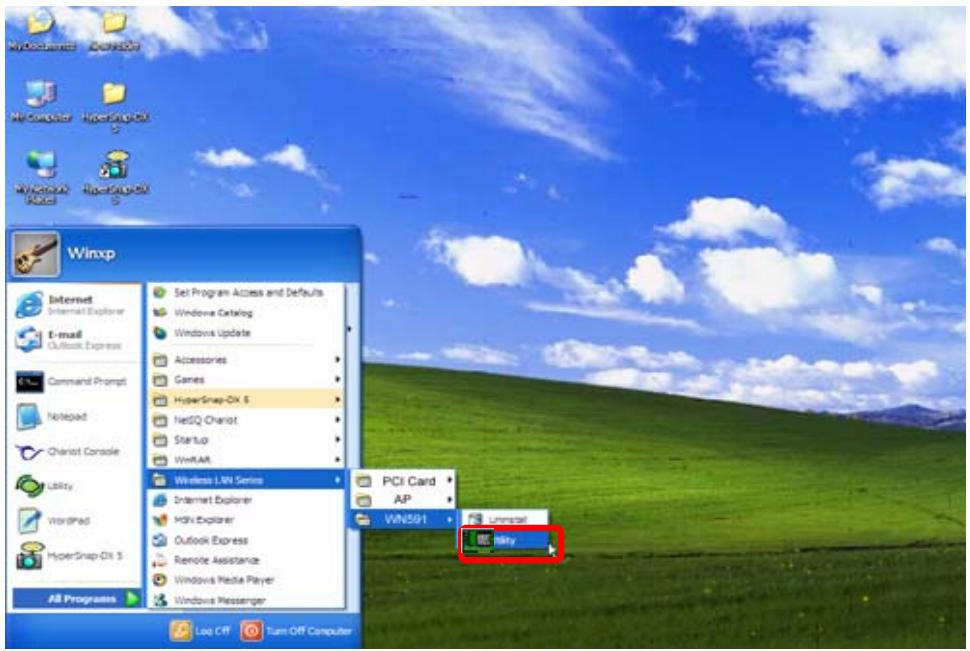This screenshot has height=651, width=970.
Task: Click the Winxp user account picture
Action: (x=36, y=254)
